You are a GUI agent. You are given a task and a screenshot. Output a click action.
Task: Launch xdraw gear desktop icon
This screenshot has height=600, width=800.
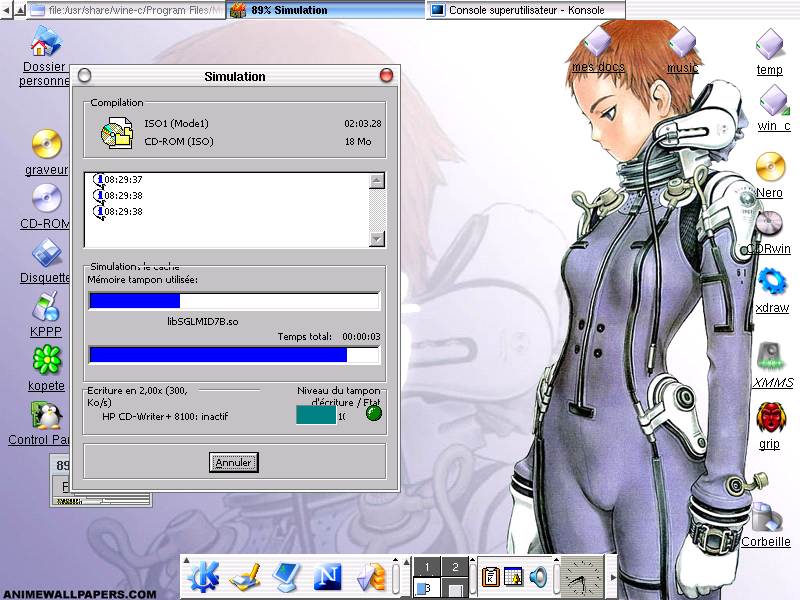click(x=772, y=281)
